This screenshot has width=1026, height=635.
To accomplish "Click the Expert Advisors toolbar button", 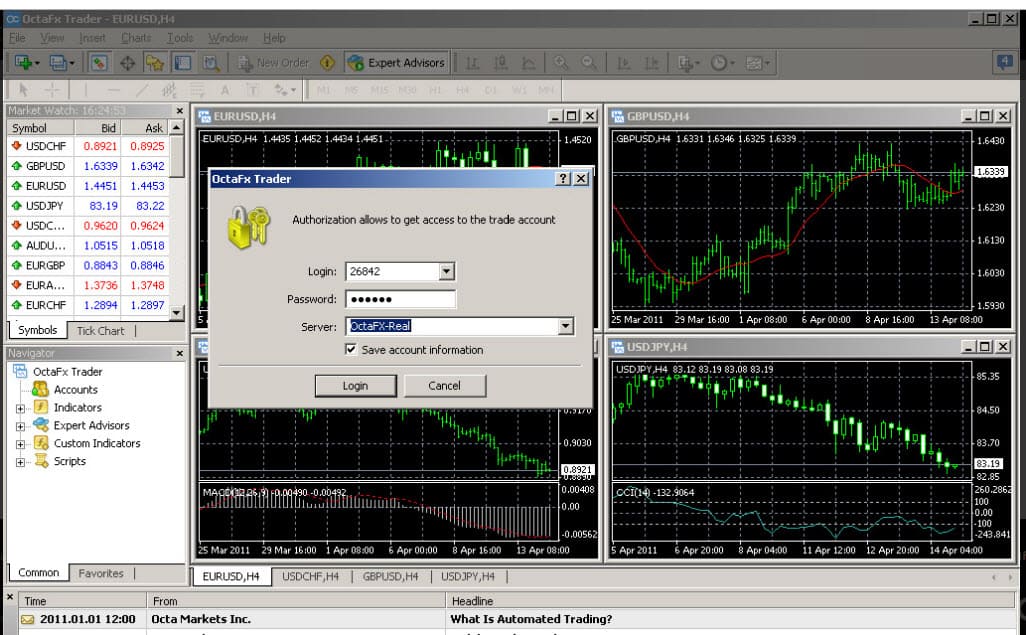I will [x=396, y=63].
